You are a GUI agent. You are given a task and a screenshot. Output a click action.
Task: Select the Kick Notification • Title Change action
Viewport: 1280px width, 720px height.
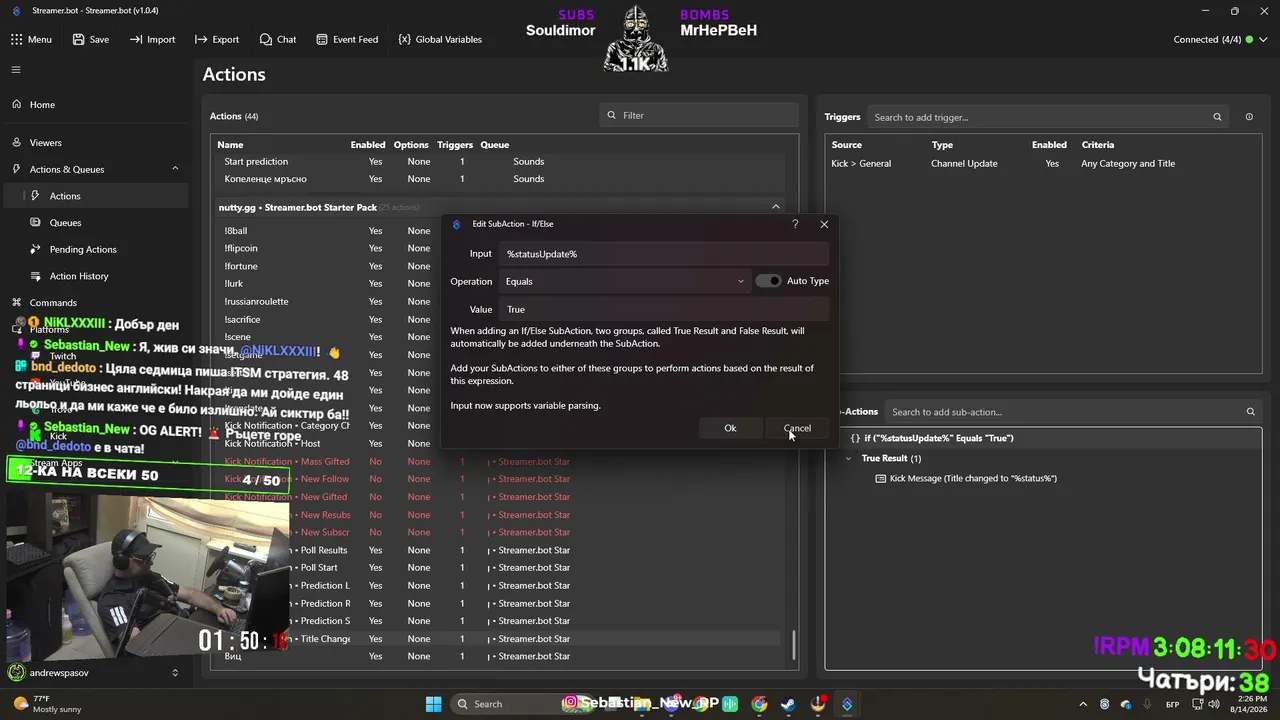500,639
